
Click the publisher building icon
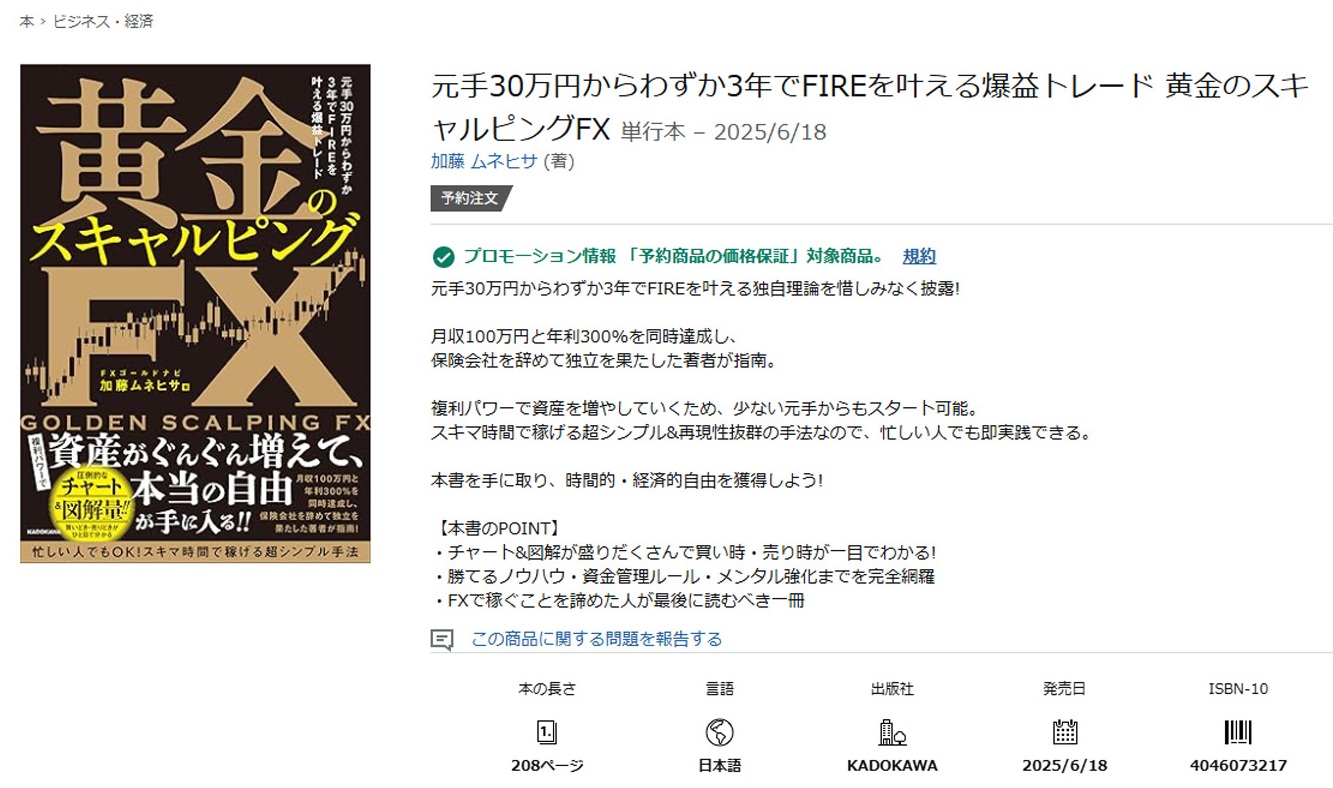point(892,732)
